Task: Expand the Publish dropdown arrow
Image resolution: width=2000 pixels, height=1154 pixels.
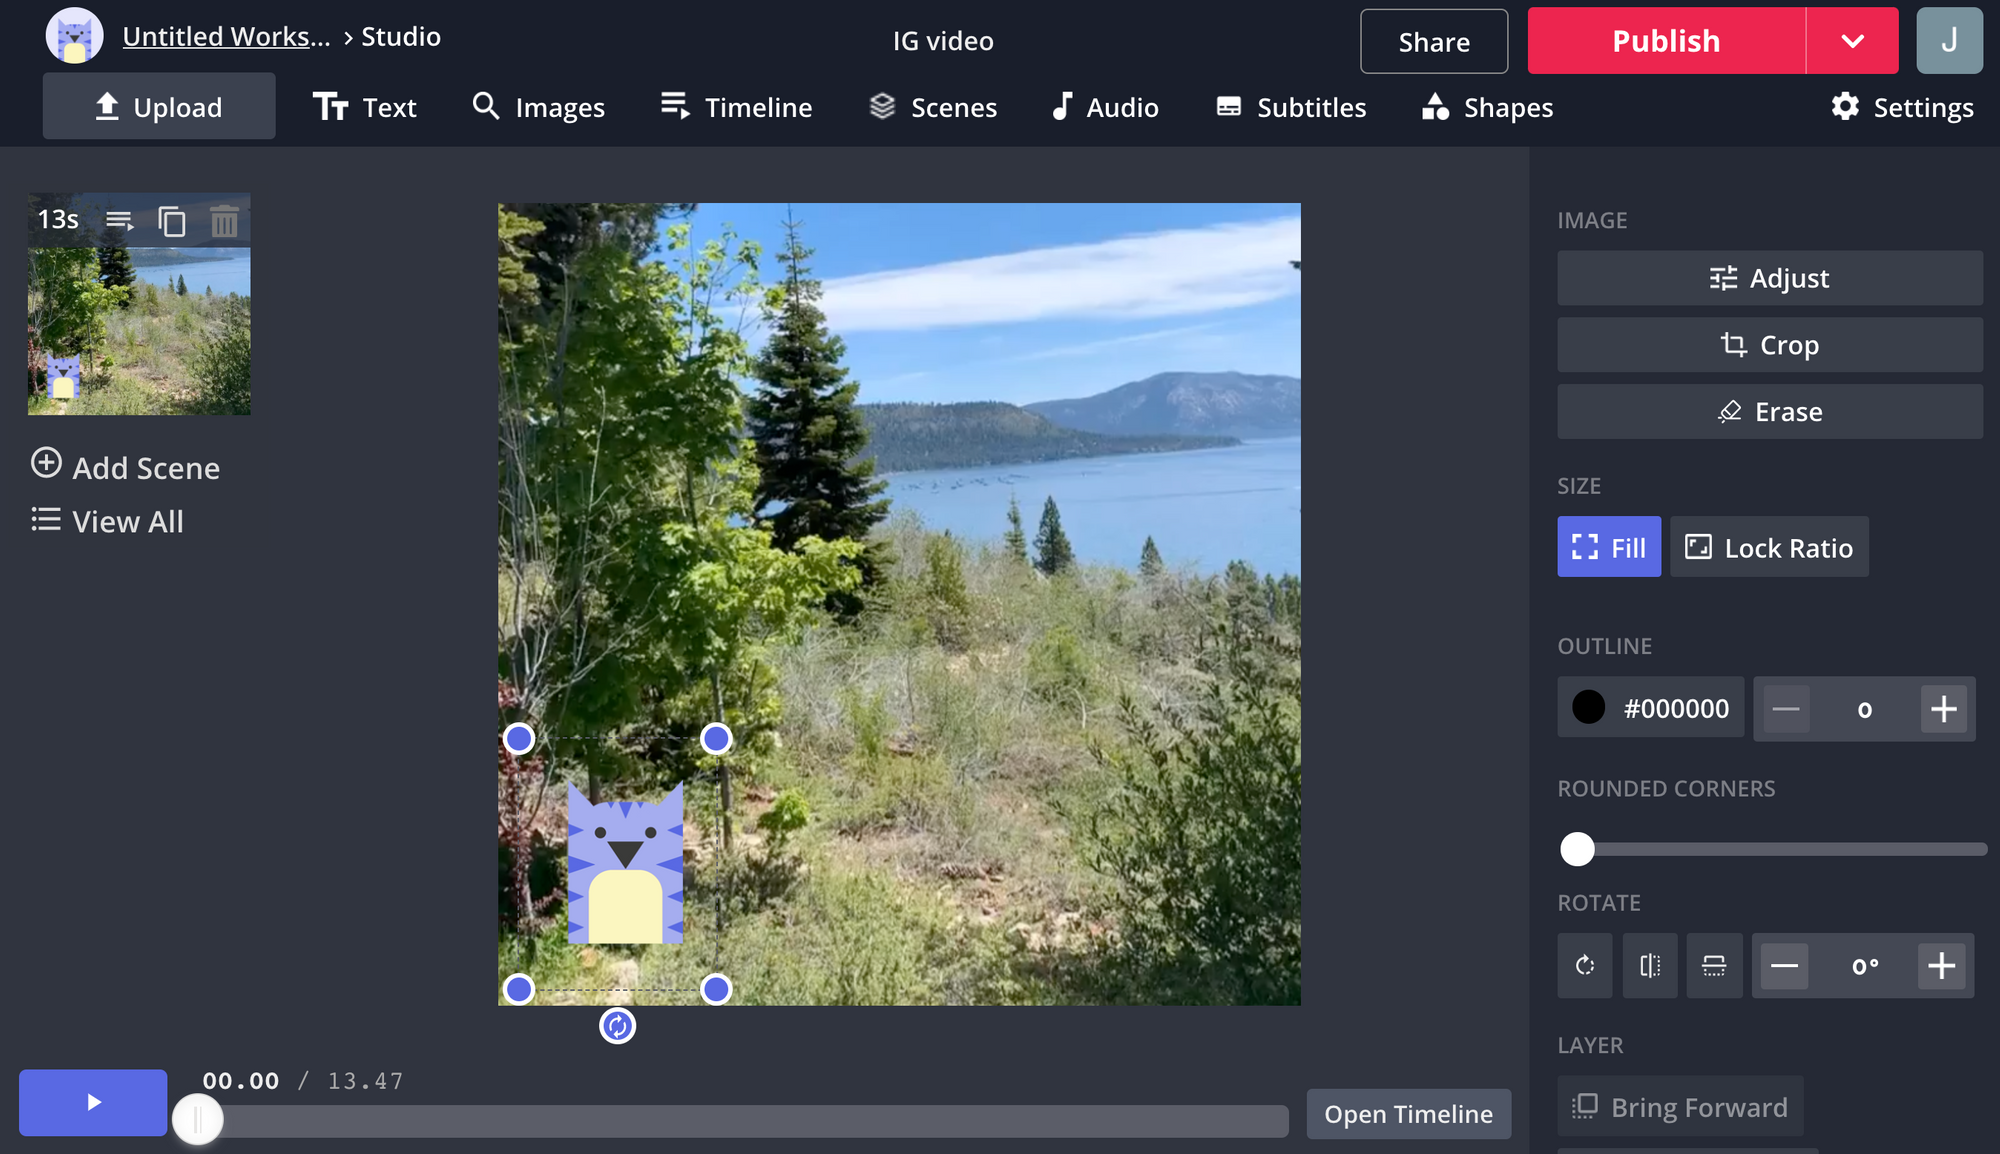Action: click(x=1852, y=41)
